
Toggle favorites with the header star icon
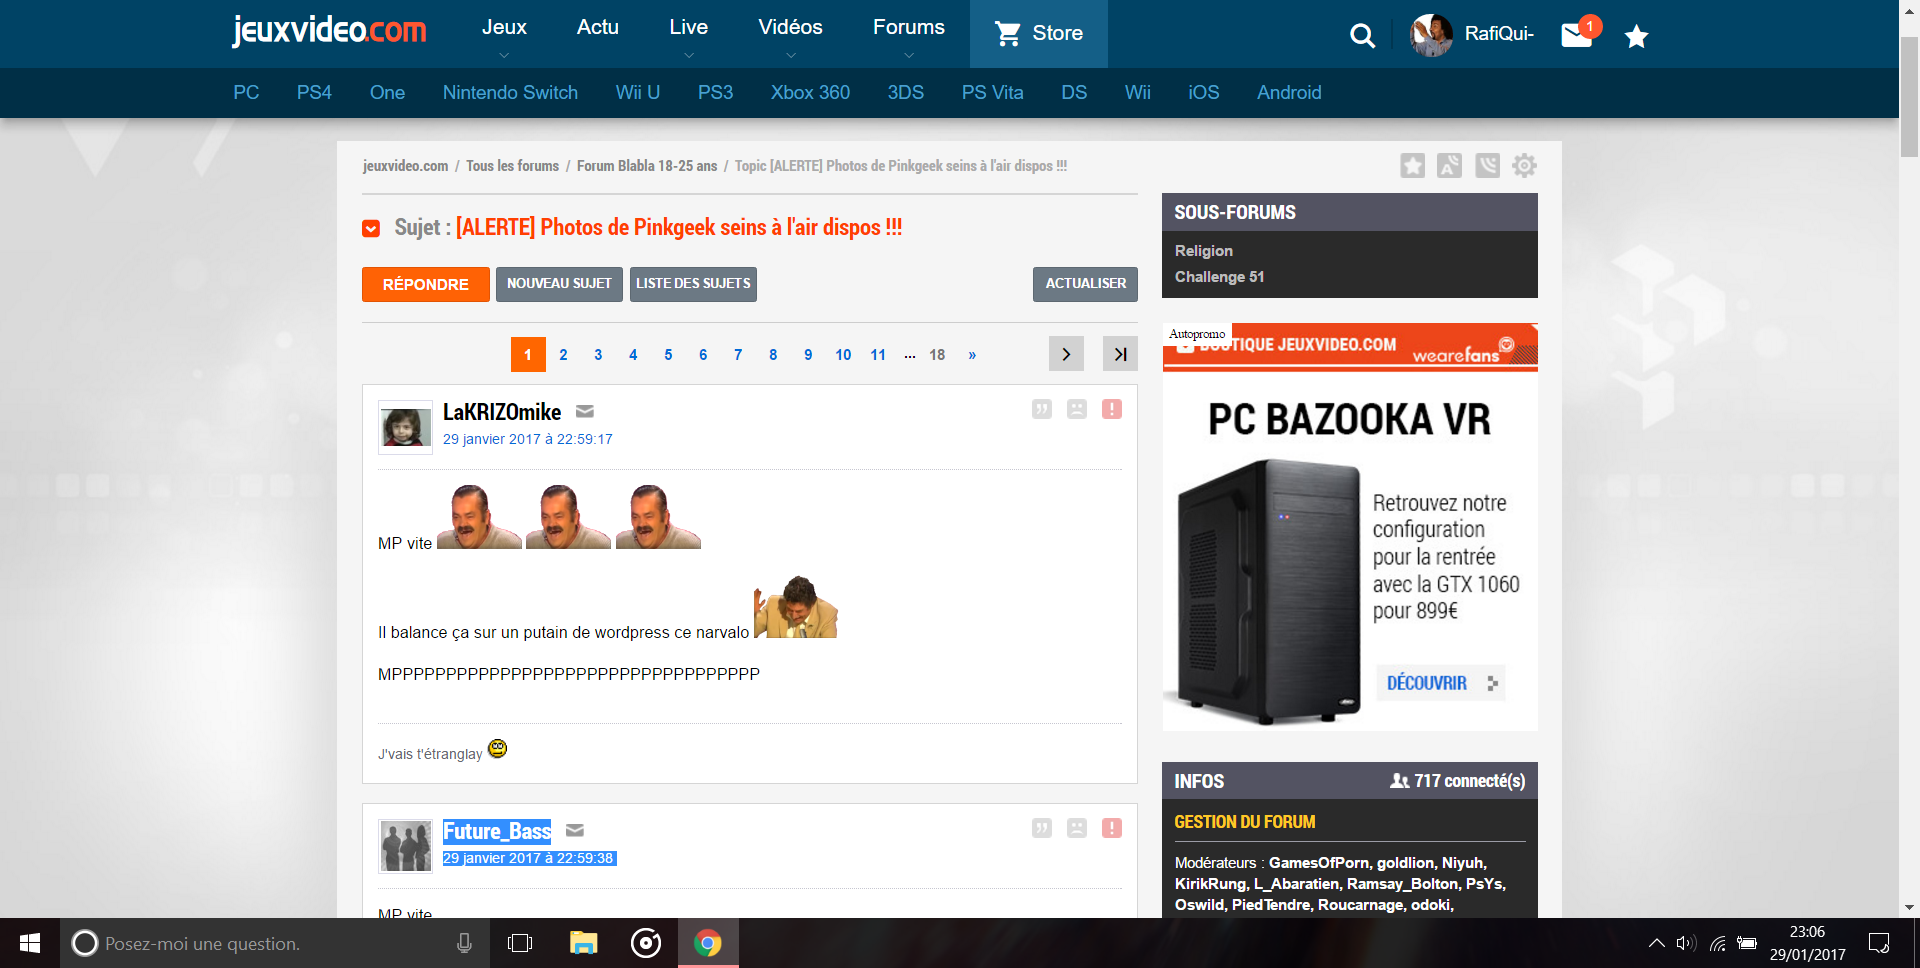pos(1636,36)
